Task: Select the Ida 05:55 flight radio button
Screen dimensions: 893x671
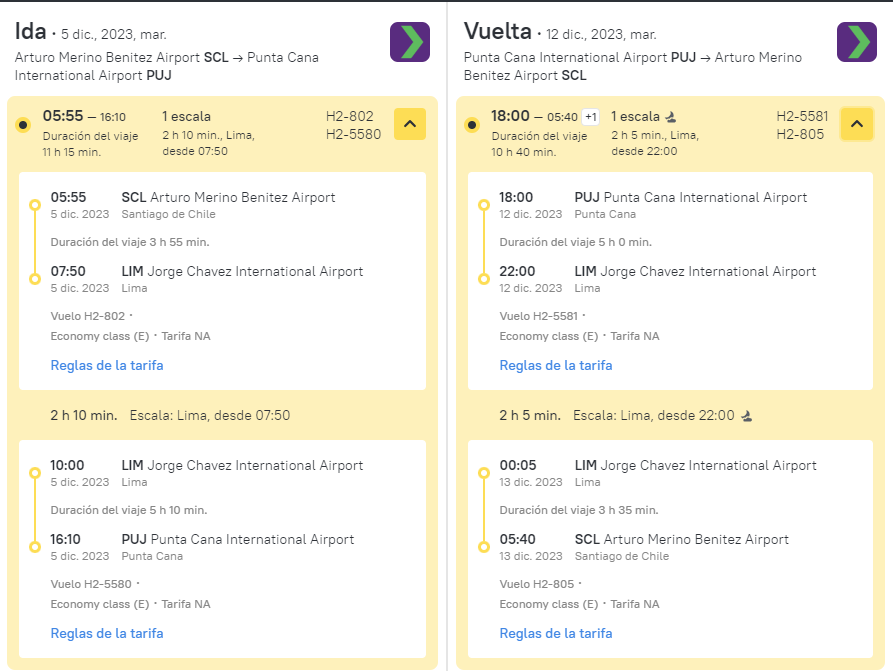Action: click(x=23, y=125)
